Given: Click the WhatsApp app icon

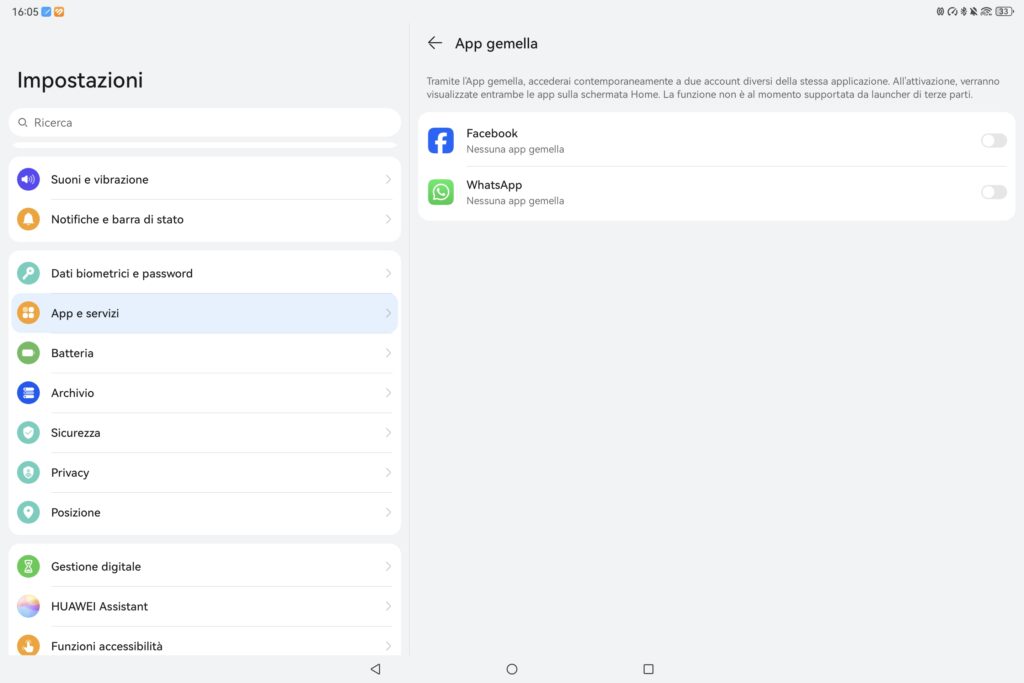Looking at the screenshot, I should [441, 192].
